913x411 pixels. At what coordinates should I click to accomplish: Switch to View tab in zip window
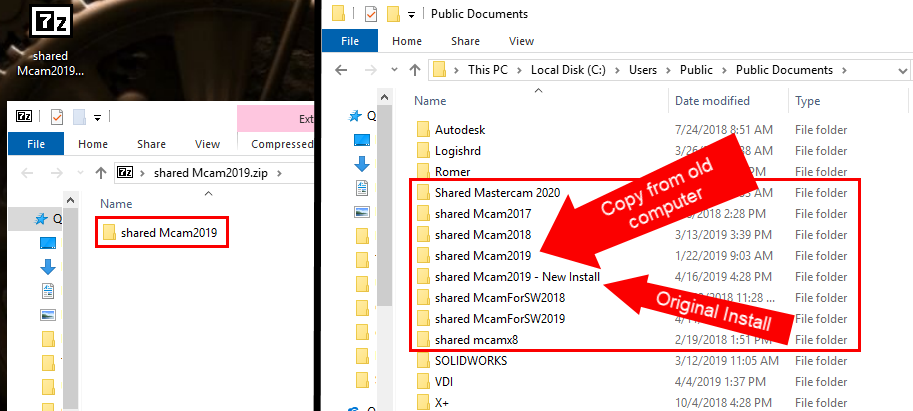point(207,144)
